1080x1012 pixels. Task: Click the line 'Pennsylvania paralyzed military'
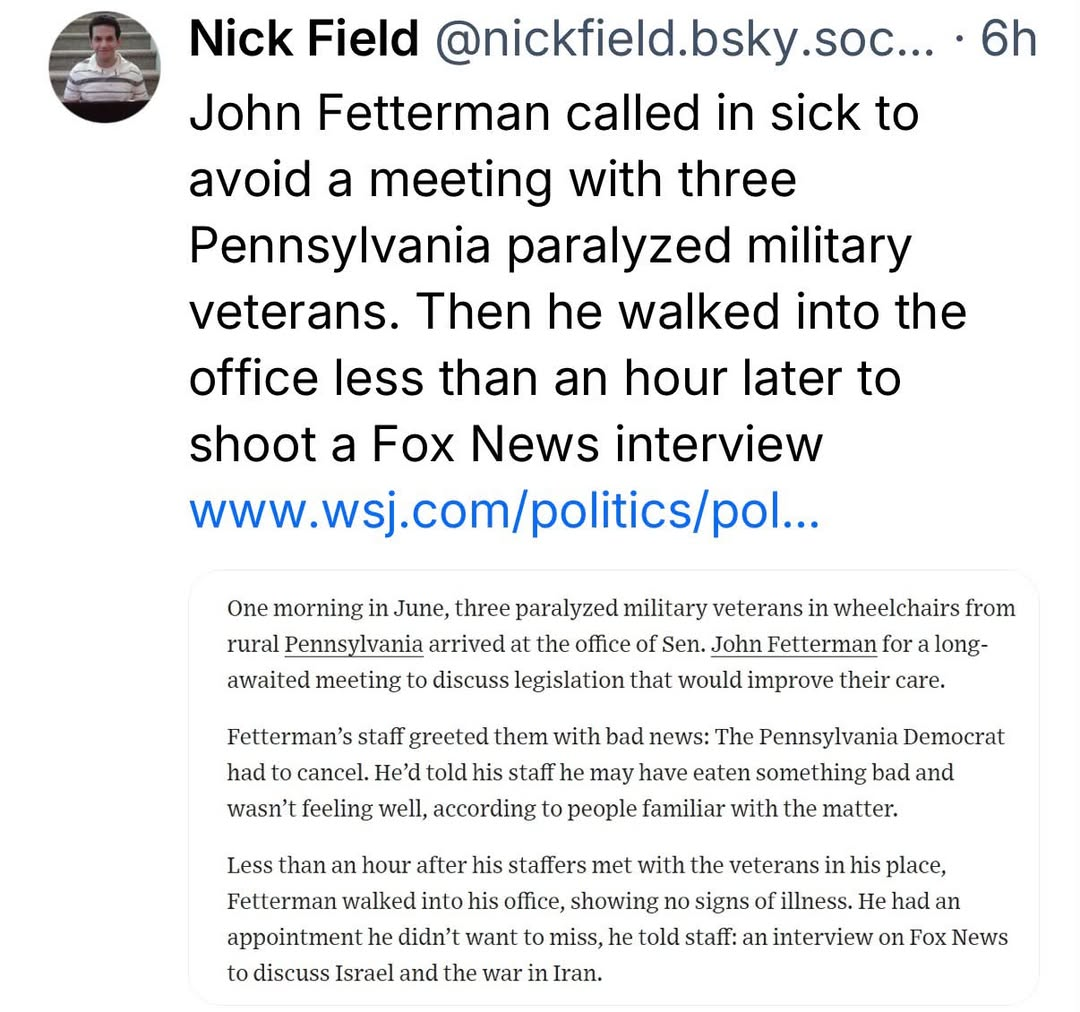click(550, 247)
